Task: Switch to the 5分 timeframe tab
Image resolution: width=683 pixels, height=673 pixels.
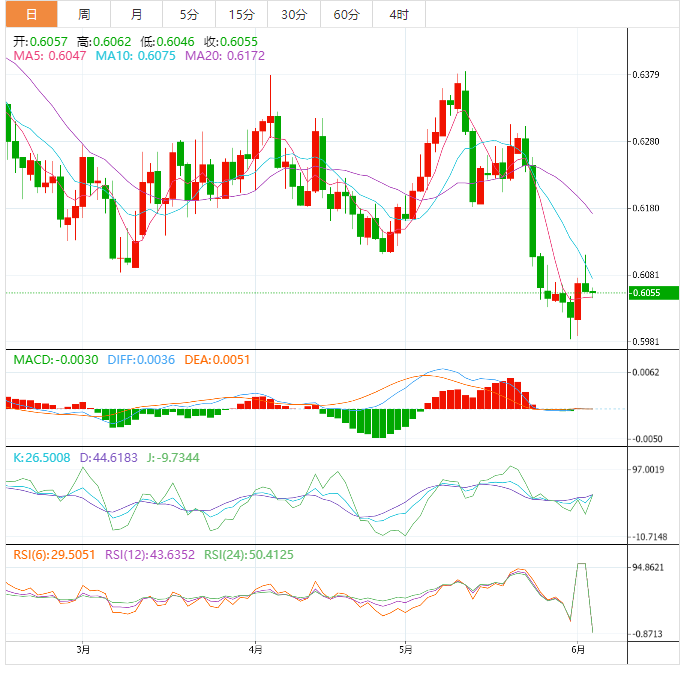Action: pos(189,14)
